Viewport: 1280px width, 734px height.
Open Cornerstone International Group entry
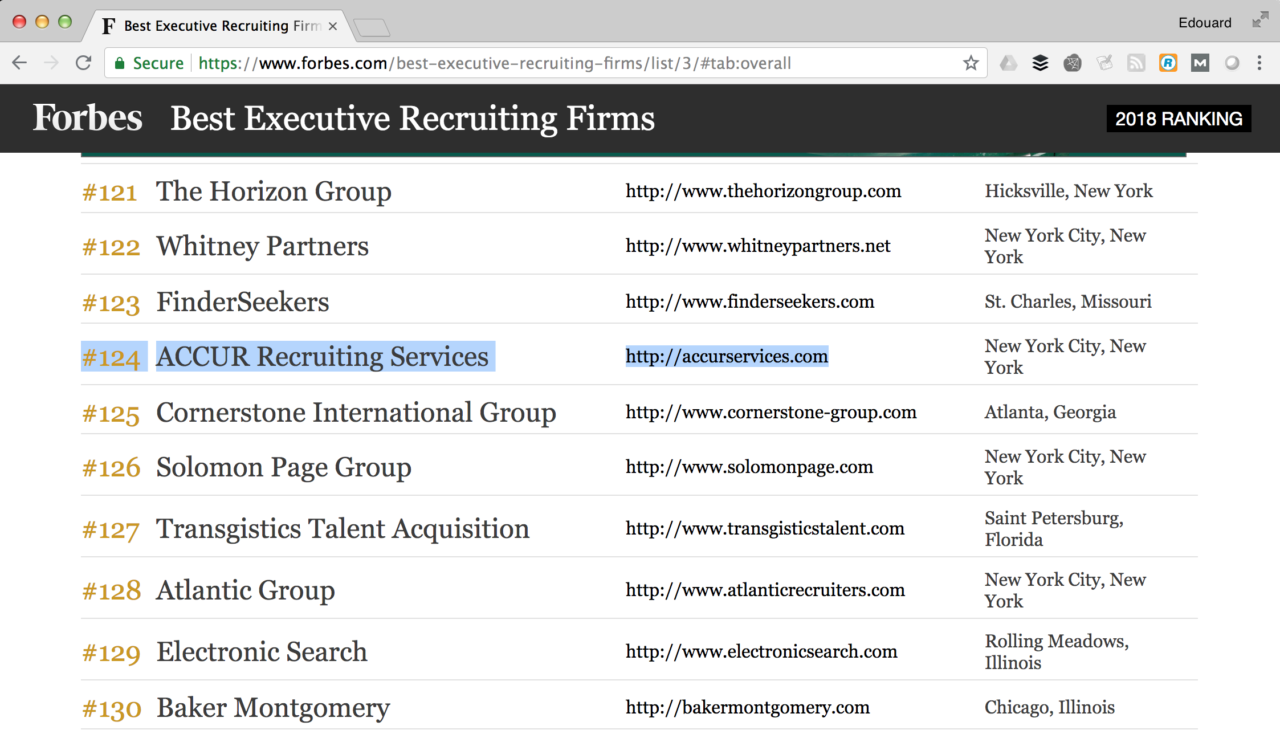pos(356,412)
